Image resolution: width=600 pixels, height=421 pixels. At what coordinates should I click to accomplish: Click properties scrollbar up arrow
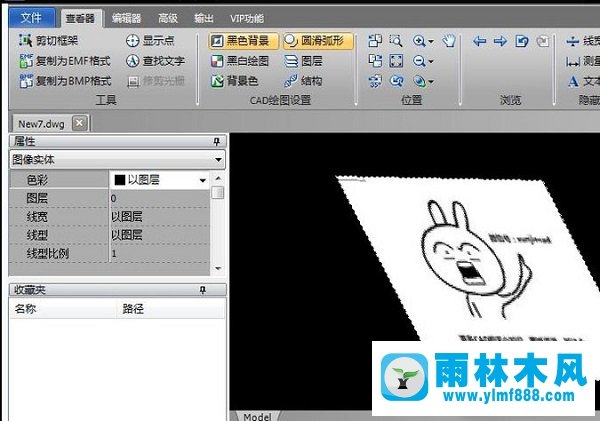tap(218, 178)
